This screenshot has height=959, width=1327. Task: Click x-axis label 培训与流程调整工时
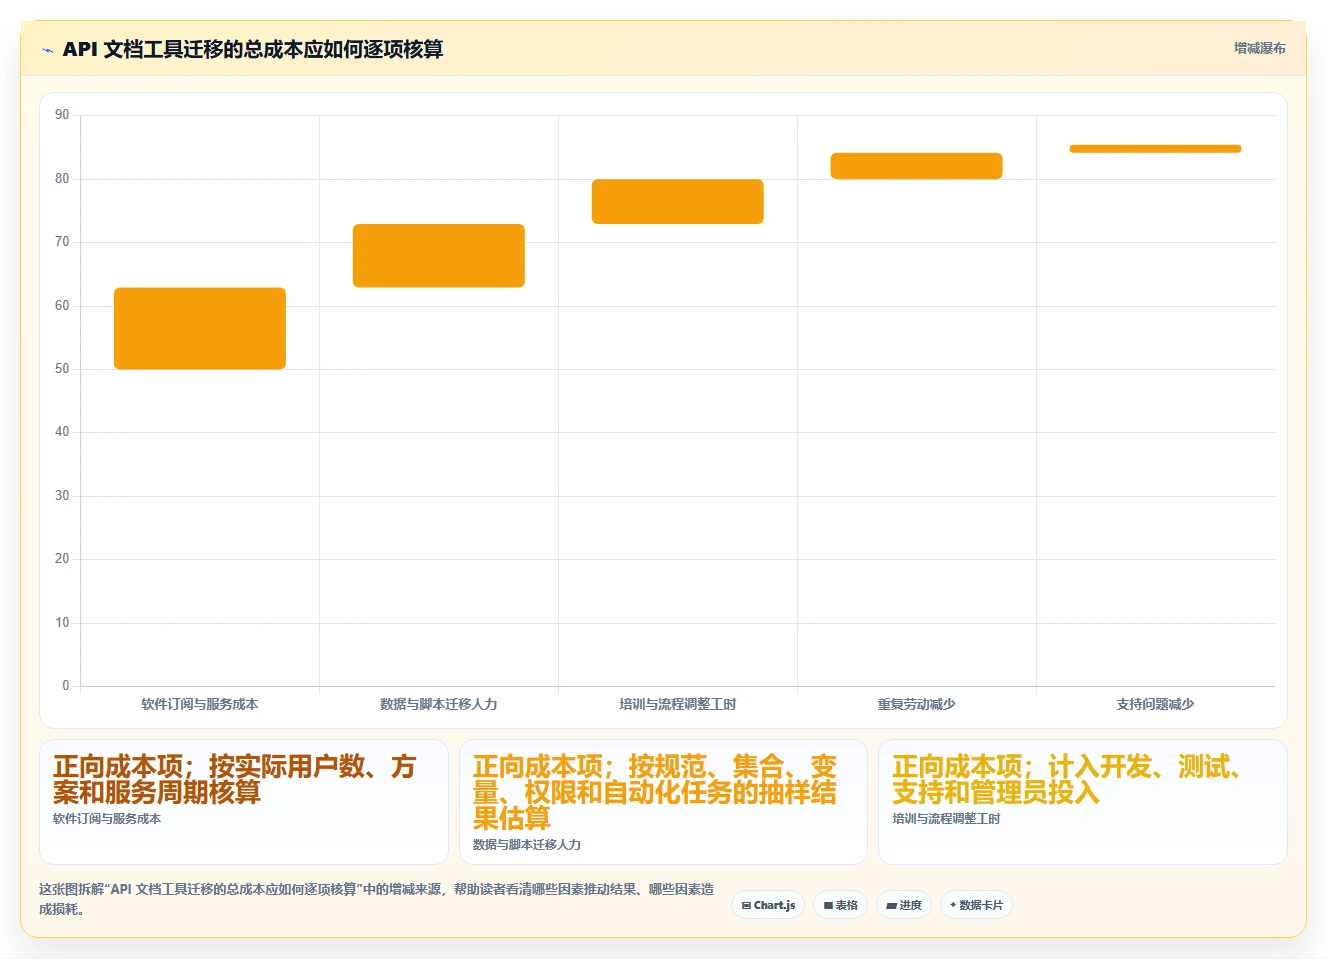click(678, 704)
